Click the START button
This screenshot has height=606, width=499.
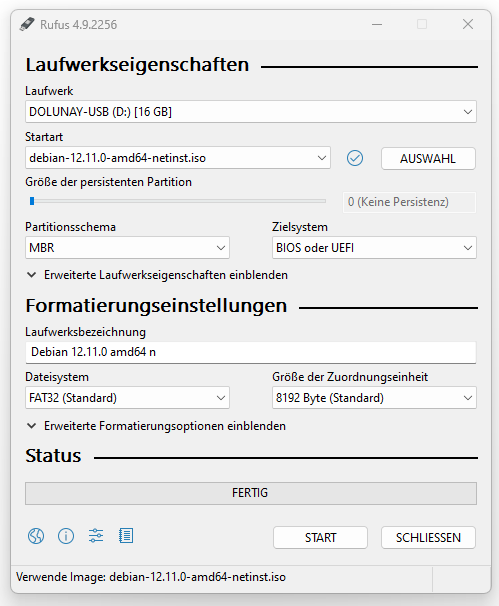(x=320, y=538)
